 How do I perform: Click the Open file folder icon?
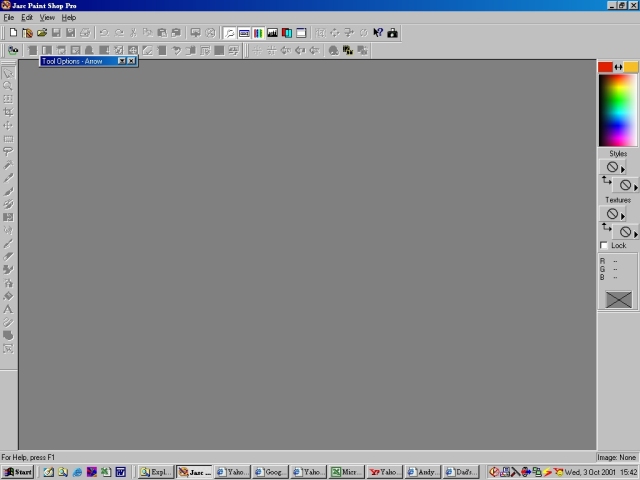pos(42,33)
